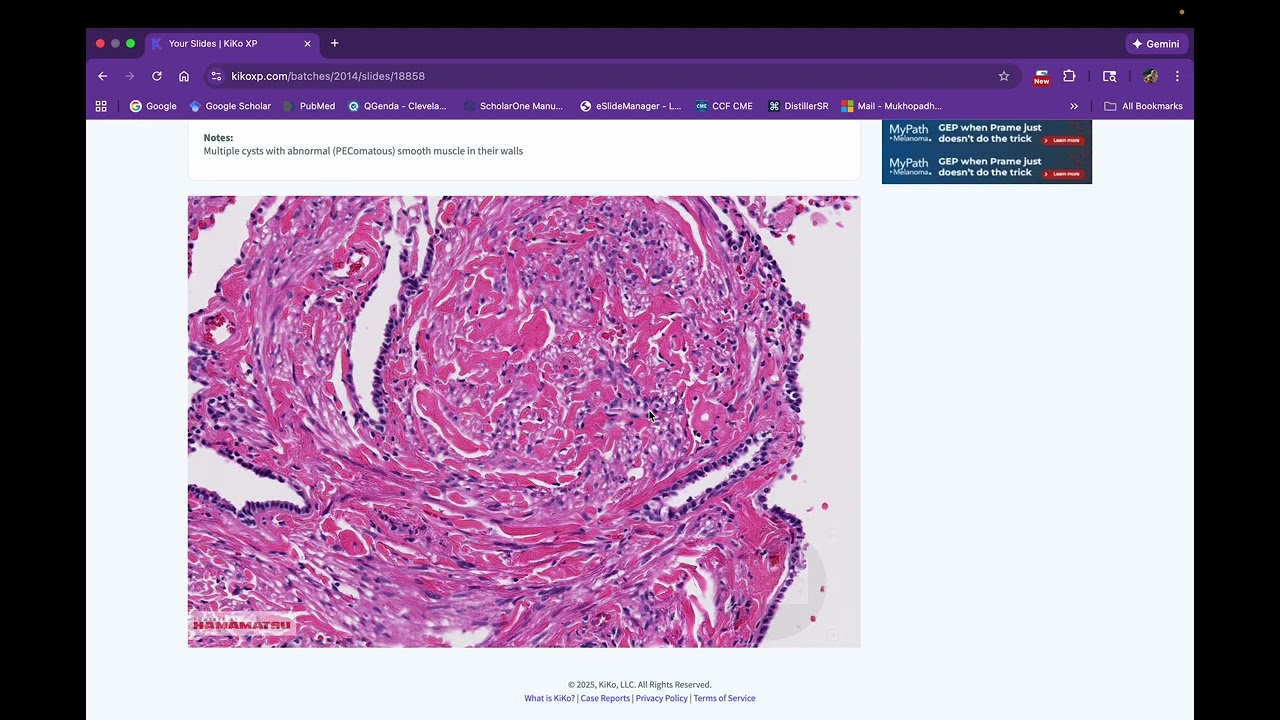Click the Notes: label
The image size is (1280, 720).
pos(218,138)
